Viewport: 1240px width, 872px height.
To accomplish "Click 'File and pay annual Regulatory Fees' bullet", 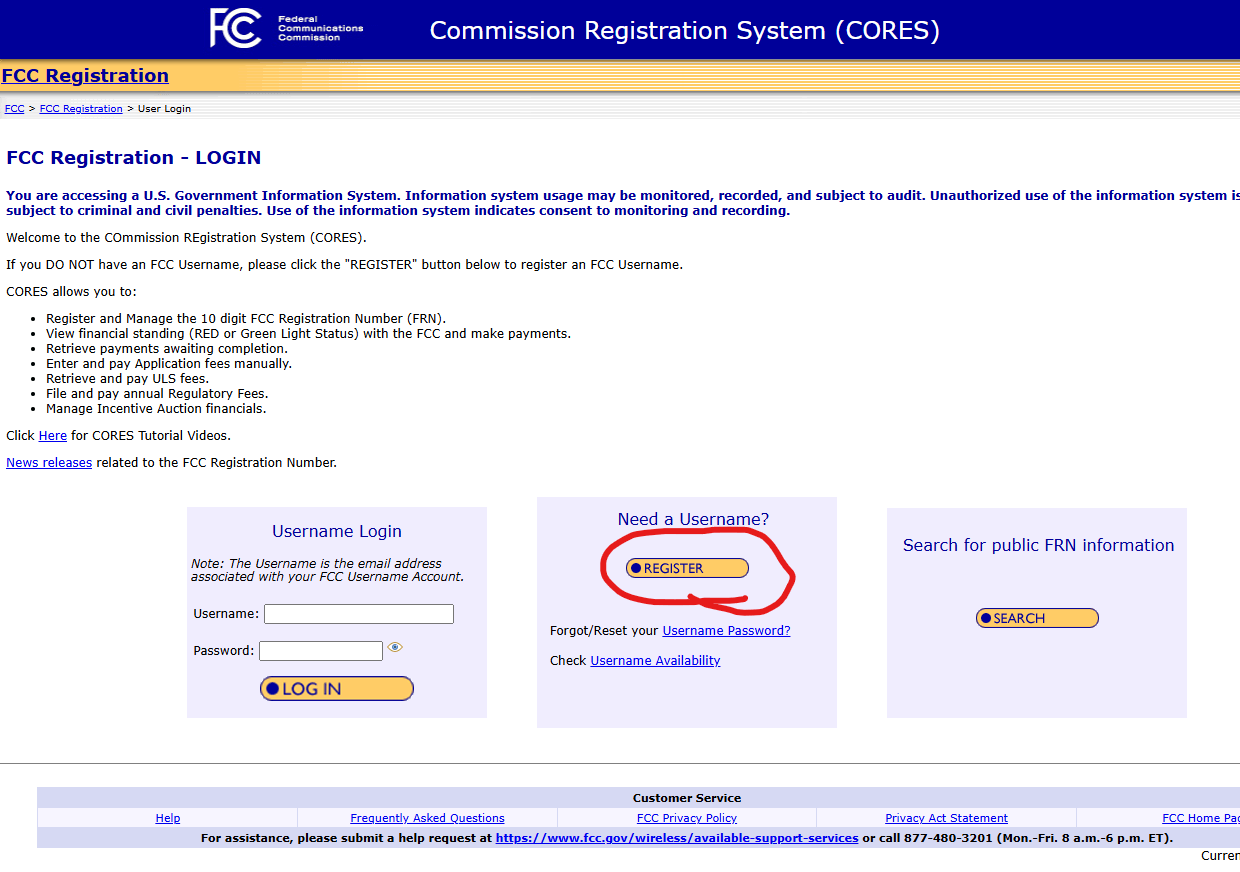I will [157, 394].
